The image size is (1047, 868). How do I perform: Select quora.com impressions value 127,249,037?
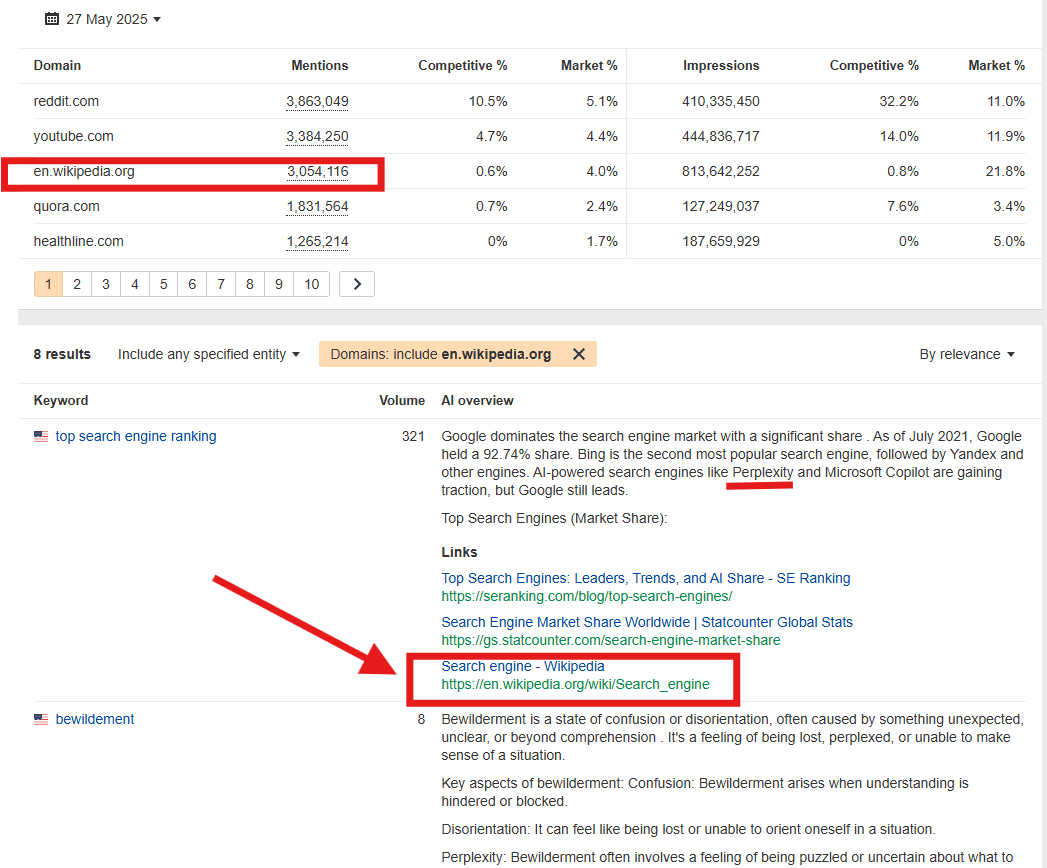click(x=720, y=206)
